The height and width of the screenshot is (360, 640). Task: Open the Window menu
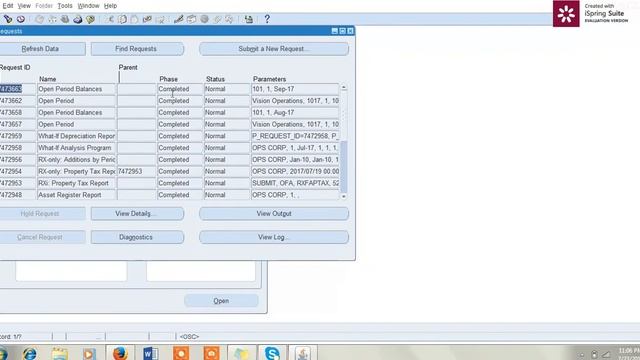coord(89,6)
